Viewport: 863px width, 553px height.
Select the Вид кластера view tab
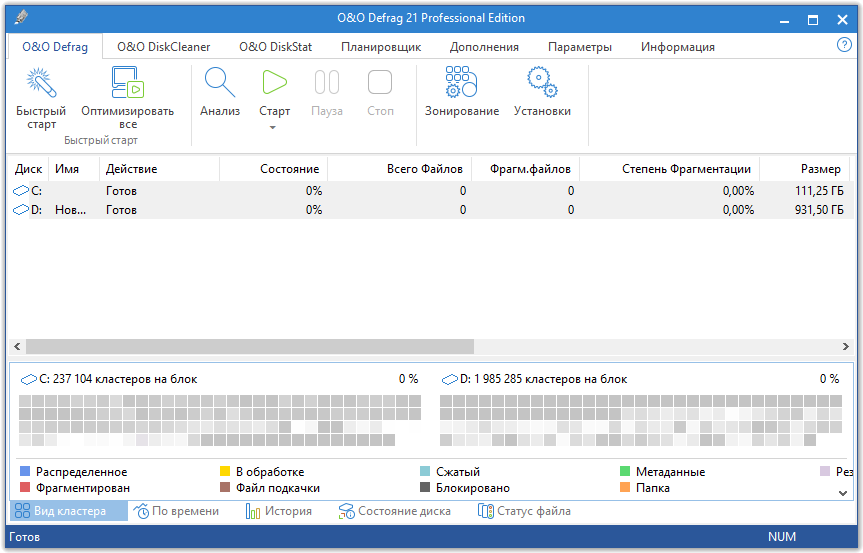point(69,511)
